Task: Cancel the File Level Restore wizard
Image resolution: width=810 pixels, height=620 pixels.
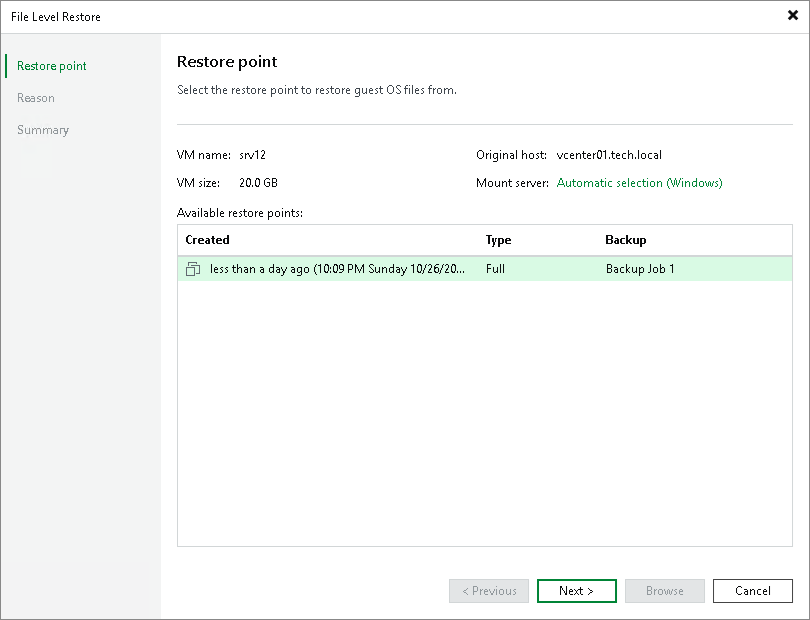Action: [x=752, y=590]
